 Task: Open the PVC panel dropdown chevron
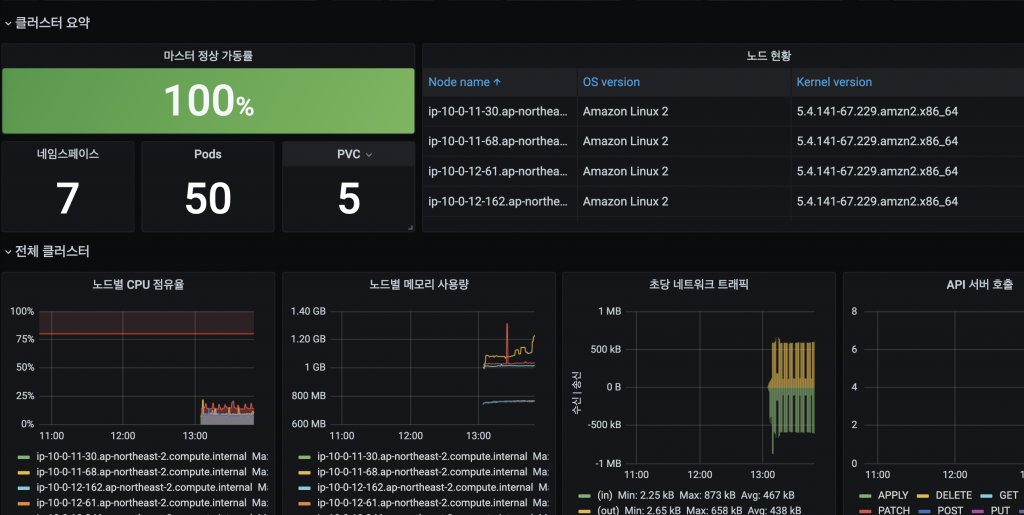coord(370,155)
